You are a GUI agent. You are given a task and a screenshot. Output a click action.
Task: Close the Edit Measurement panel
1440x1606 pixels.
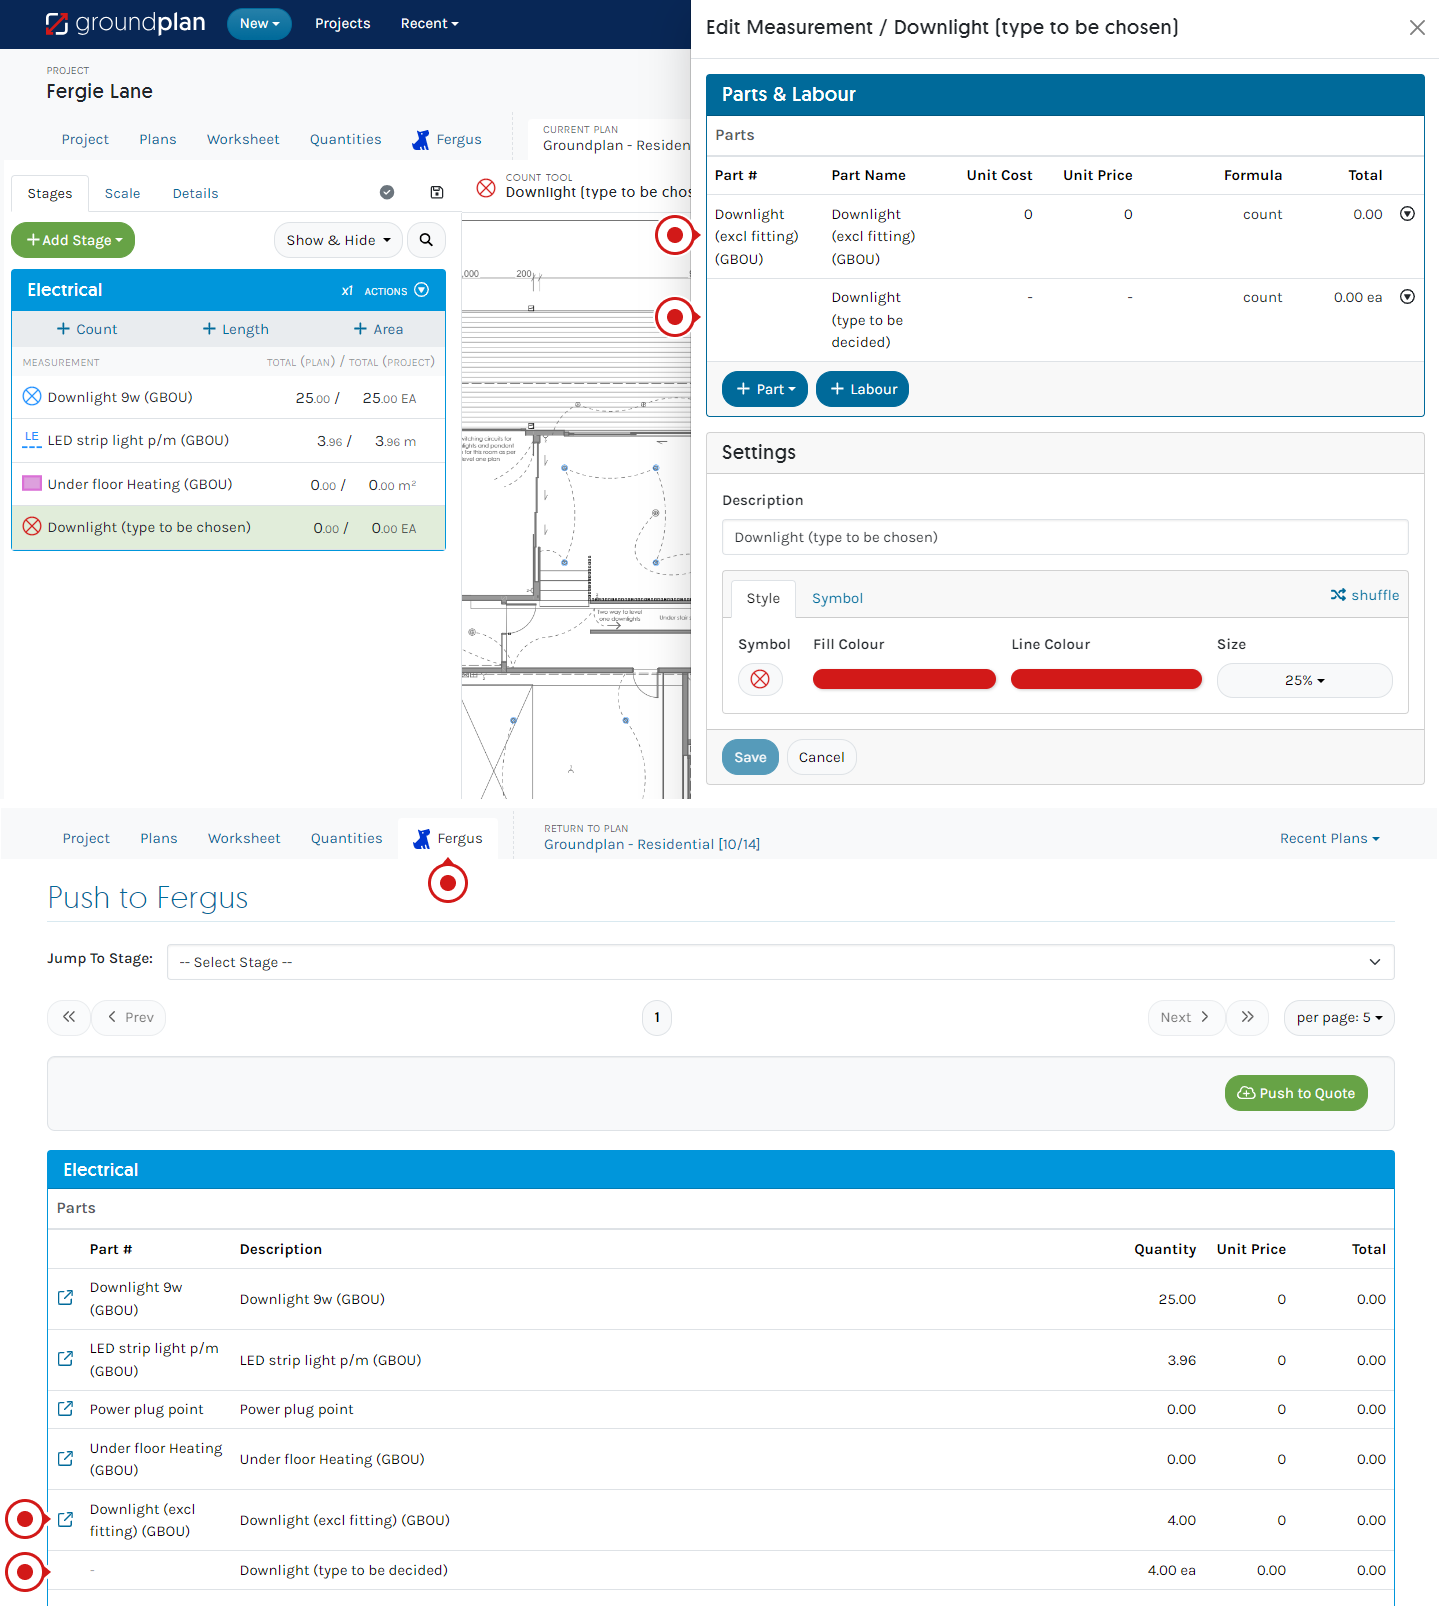coord(1417,28)
